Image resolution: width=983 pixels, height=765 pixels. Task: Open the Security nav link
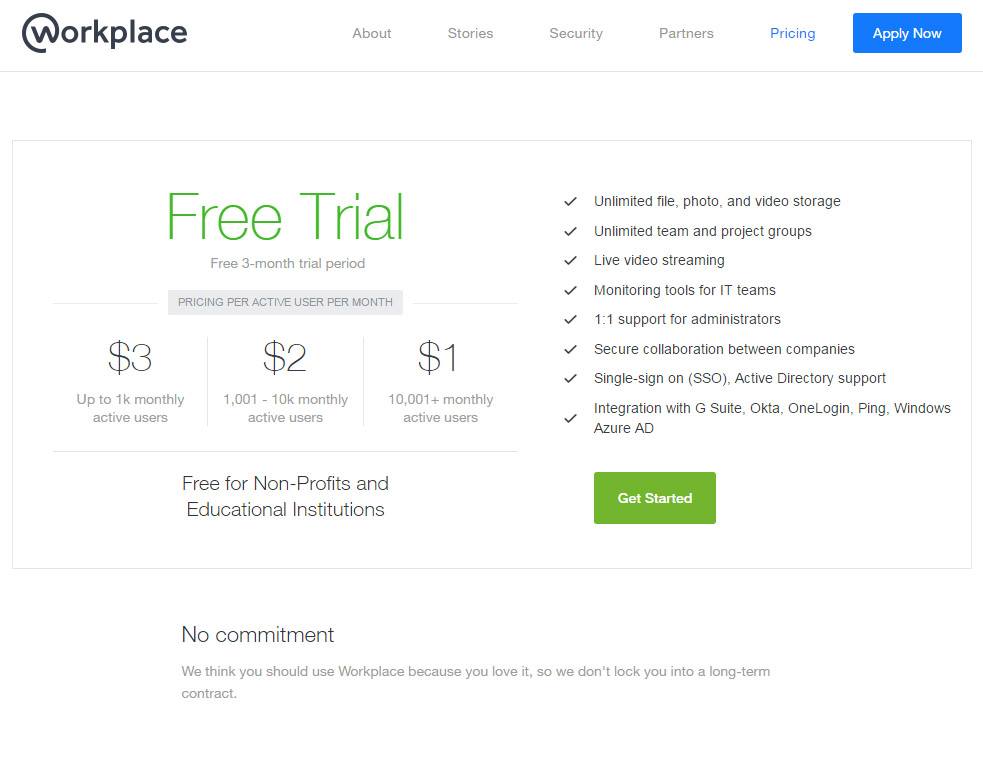[x=576, y=33]
